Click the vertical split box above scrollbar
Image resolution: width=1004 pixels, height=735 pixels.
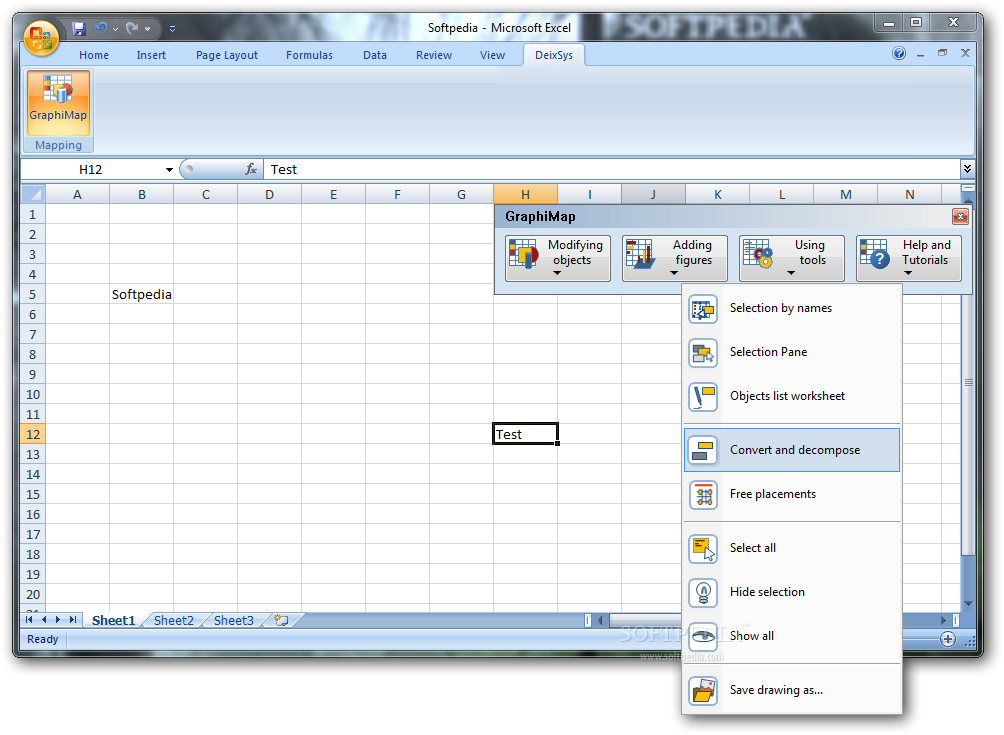click(x=968, y=188)
